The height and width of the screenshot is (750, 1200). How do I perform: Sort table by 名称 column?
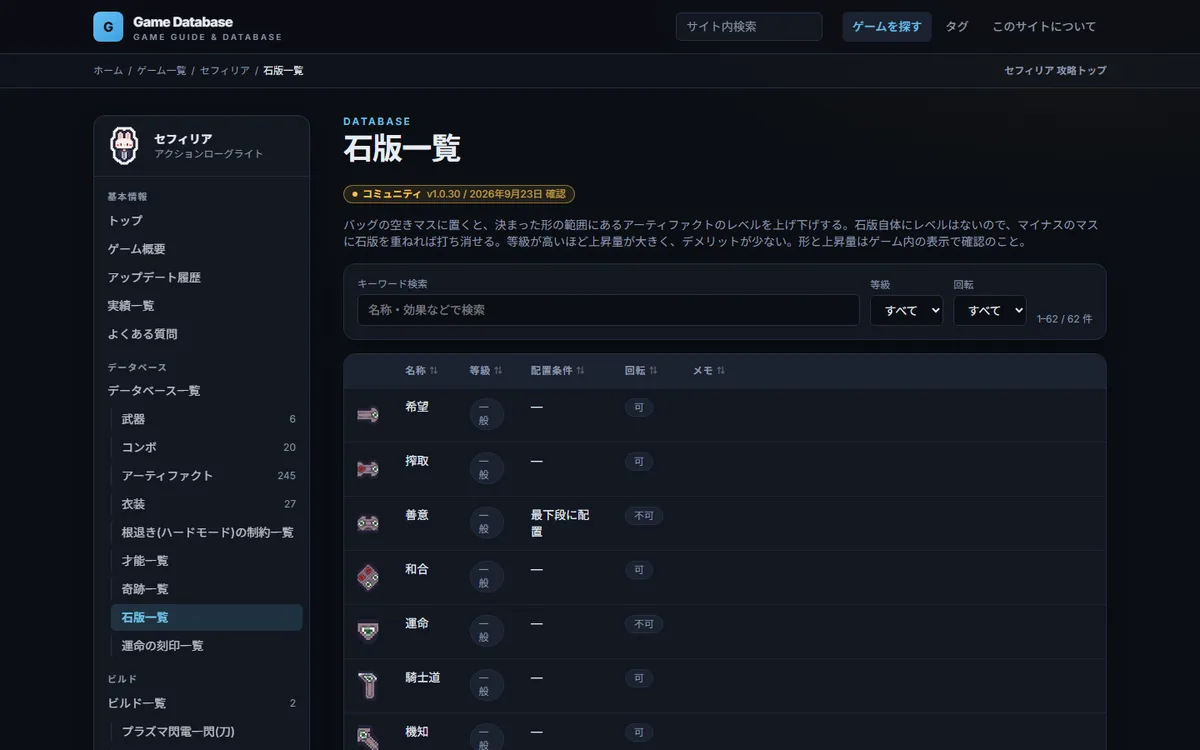tap(421, 370)
